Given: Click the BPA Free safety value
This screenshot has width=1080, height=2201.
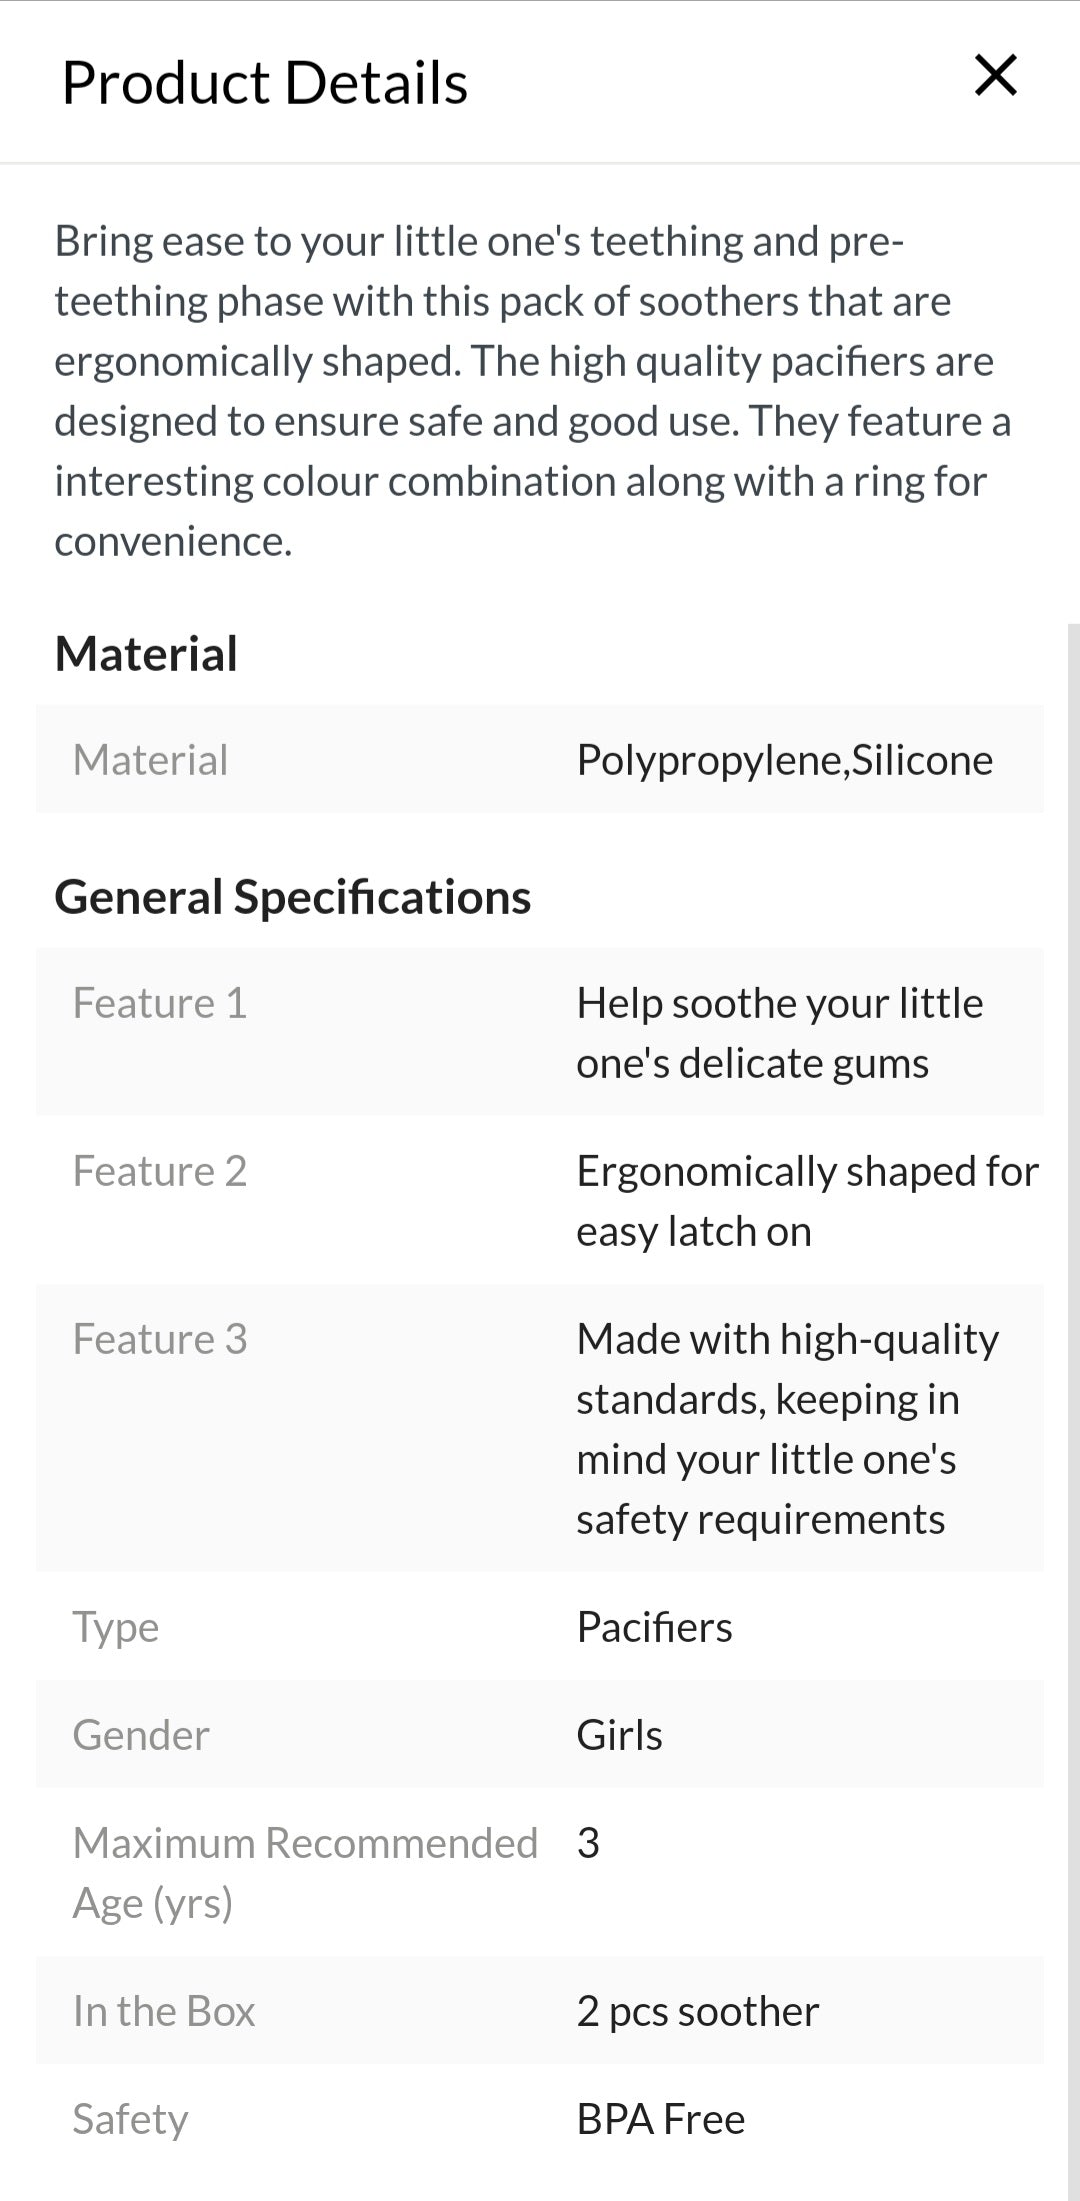Looking at the screenshot, I should (x=660, y=2119).
